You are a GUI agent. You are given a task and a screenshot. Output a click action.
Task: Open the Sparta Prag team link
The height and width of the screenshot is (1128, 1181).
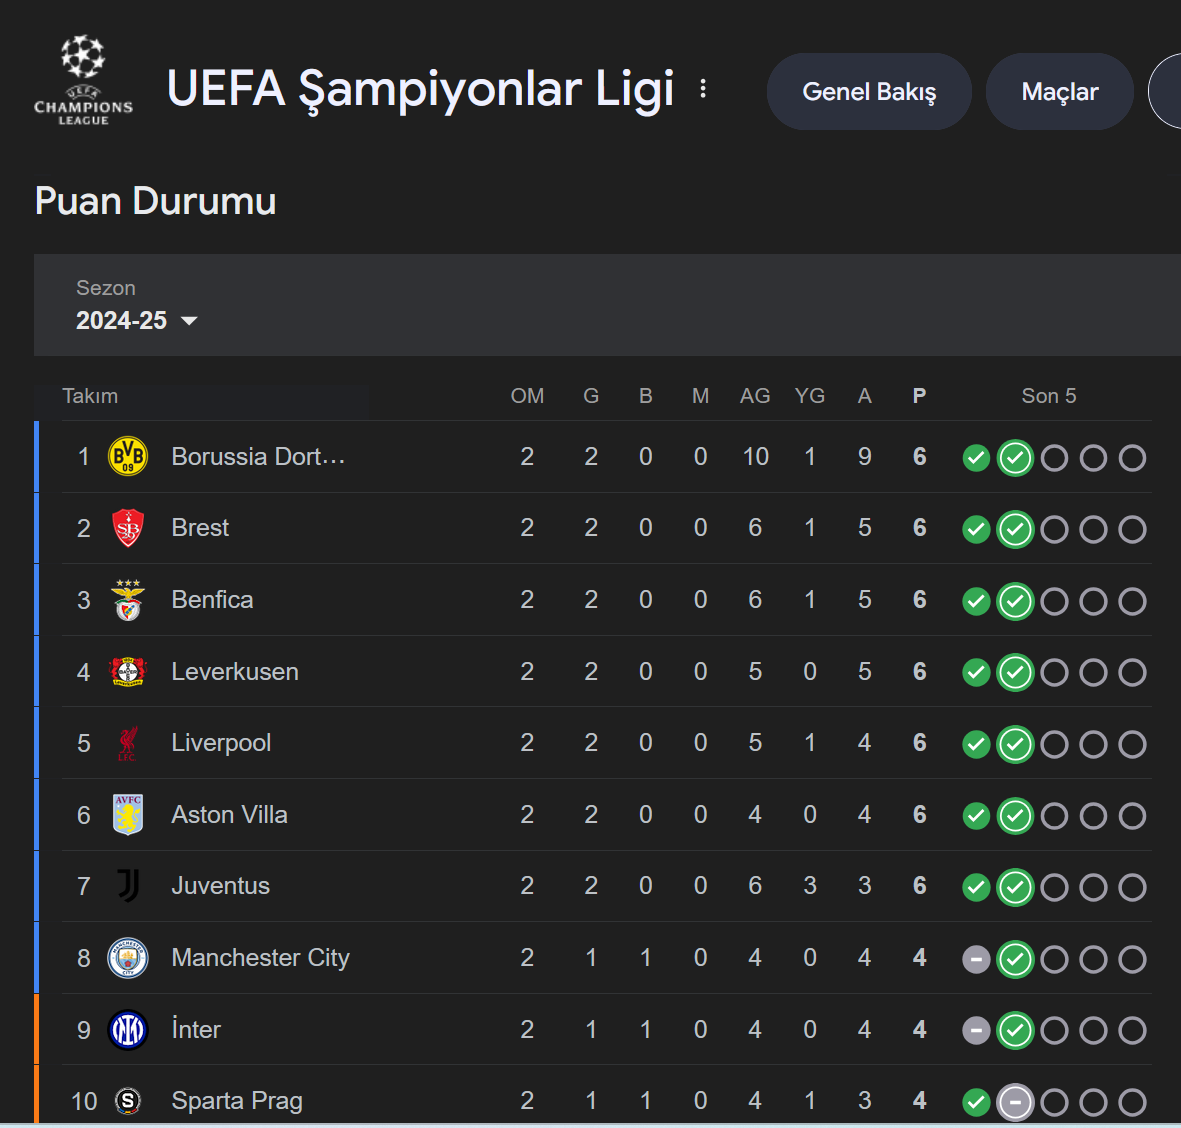[237, 1101]
